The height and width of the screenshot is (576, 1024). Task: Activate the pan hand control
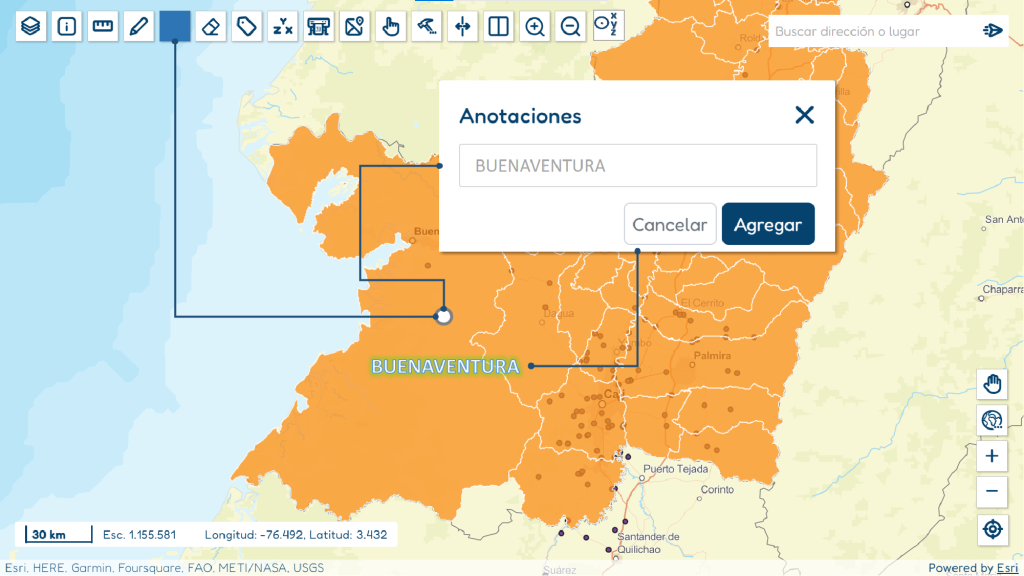(x=992, y=384)
